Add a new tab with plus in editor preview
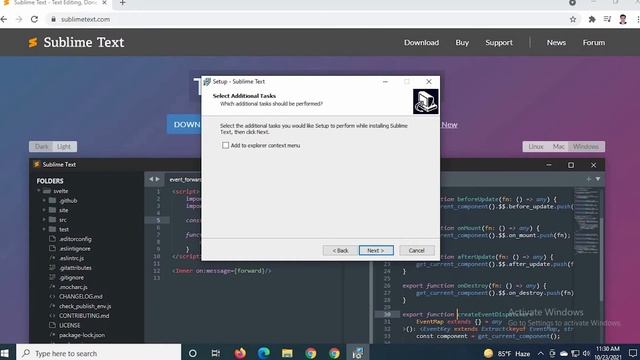This screenshot has width=640, height=360. (x=589, y=179)
